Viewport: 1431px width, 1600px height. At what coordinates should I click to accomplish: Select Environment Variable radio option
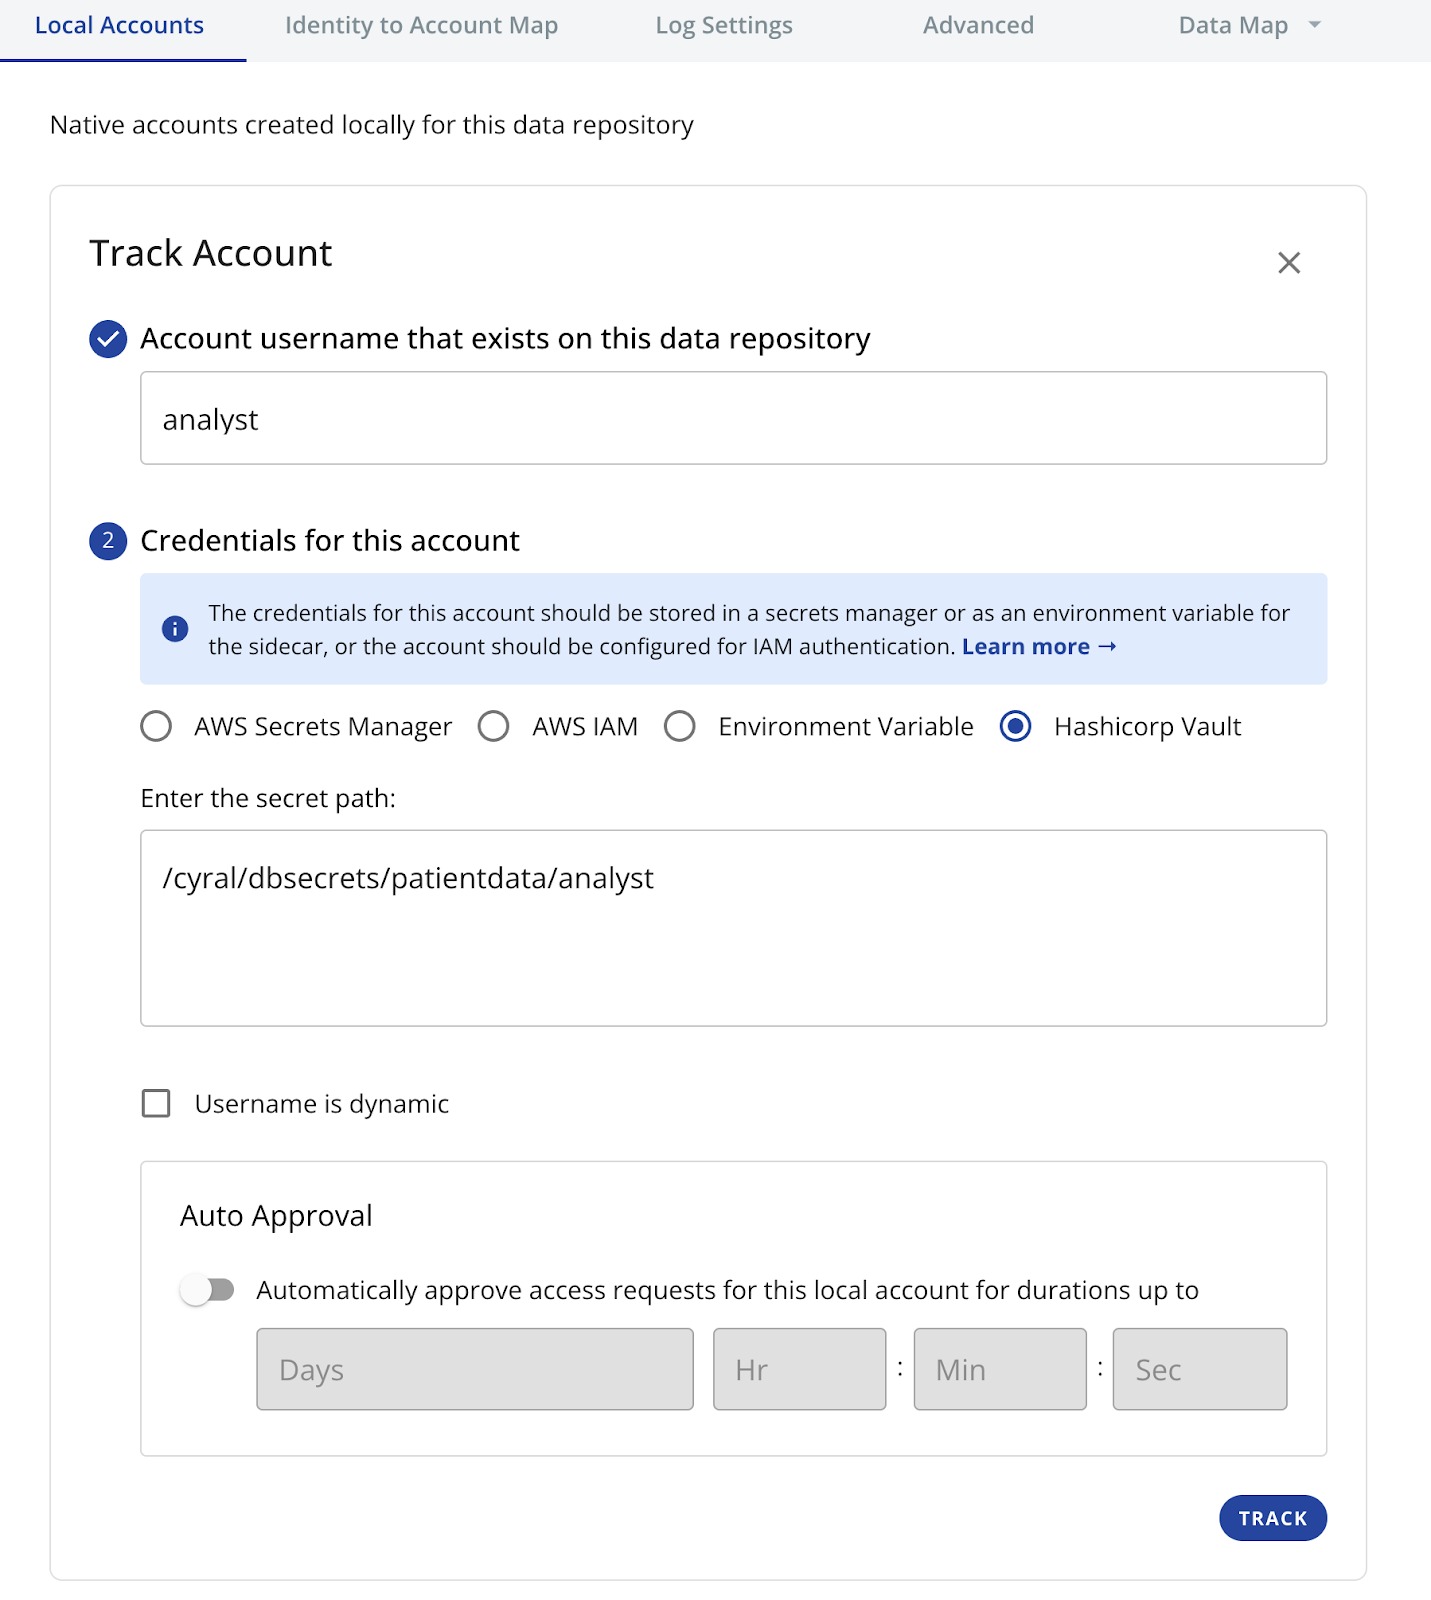click(680, 726)
